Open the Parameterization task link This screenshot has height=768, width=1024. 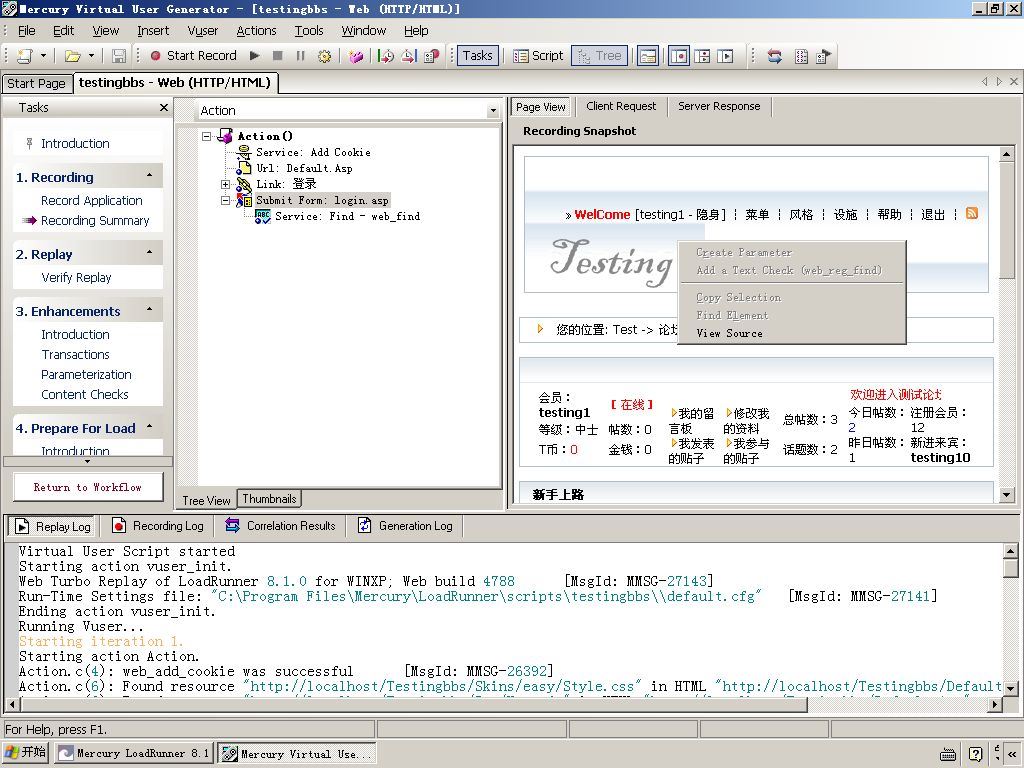[x=86, y=375]
